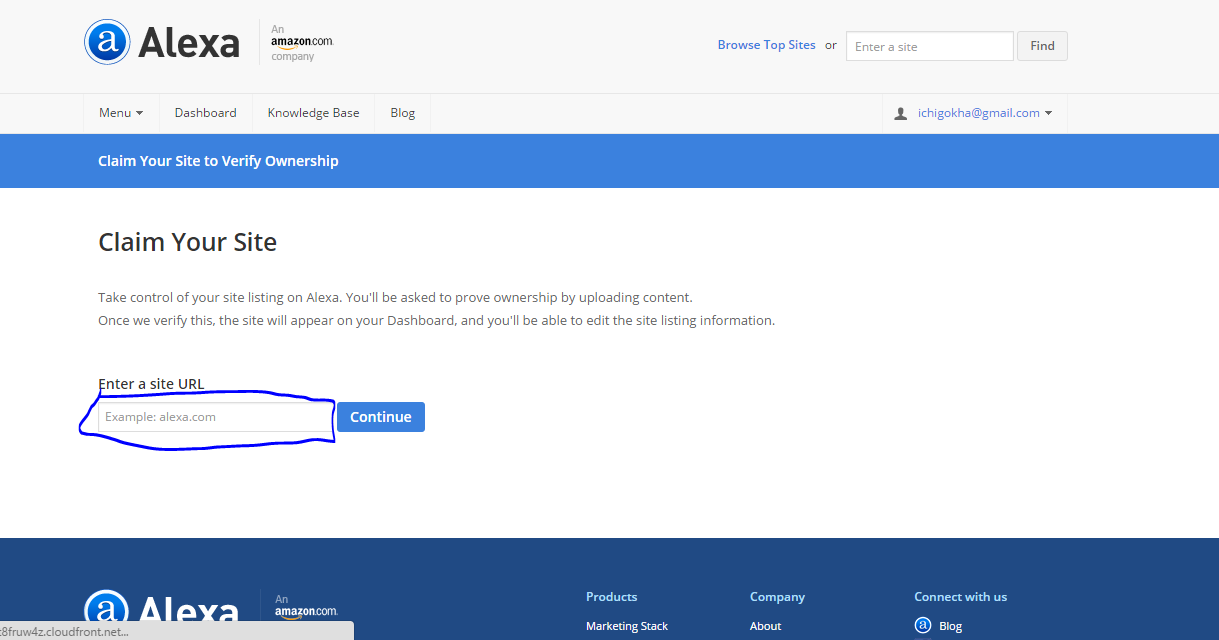Screen dimensions: 1219x640
Task: Click the 'Connect with us' footer heading
Action: tap(960, 597)
